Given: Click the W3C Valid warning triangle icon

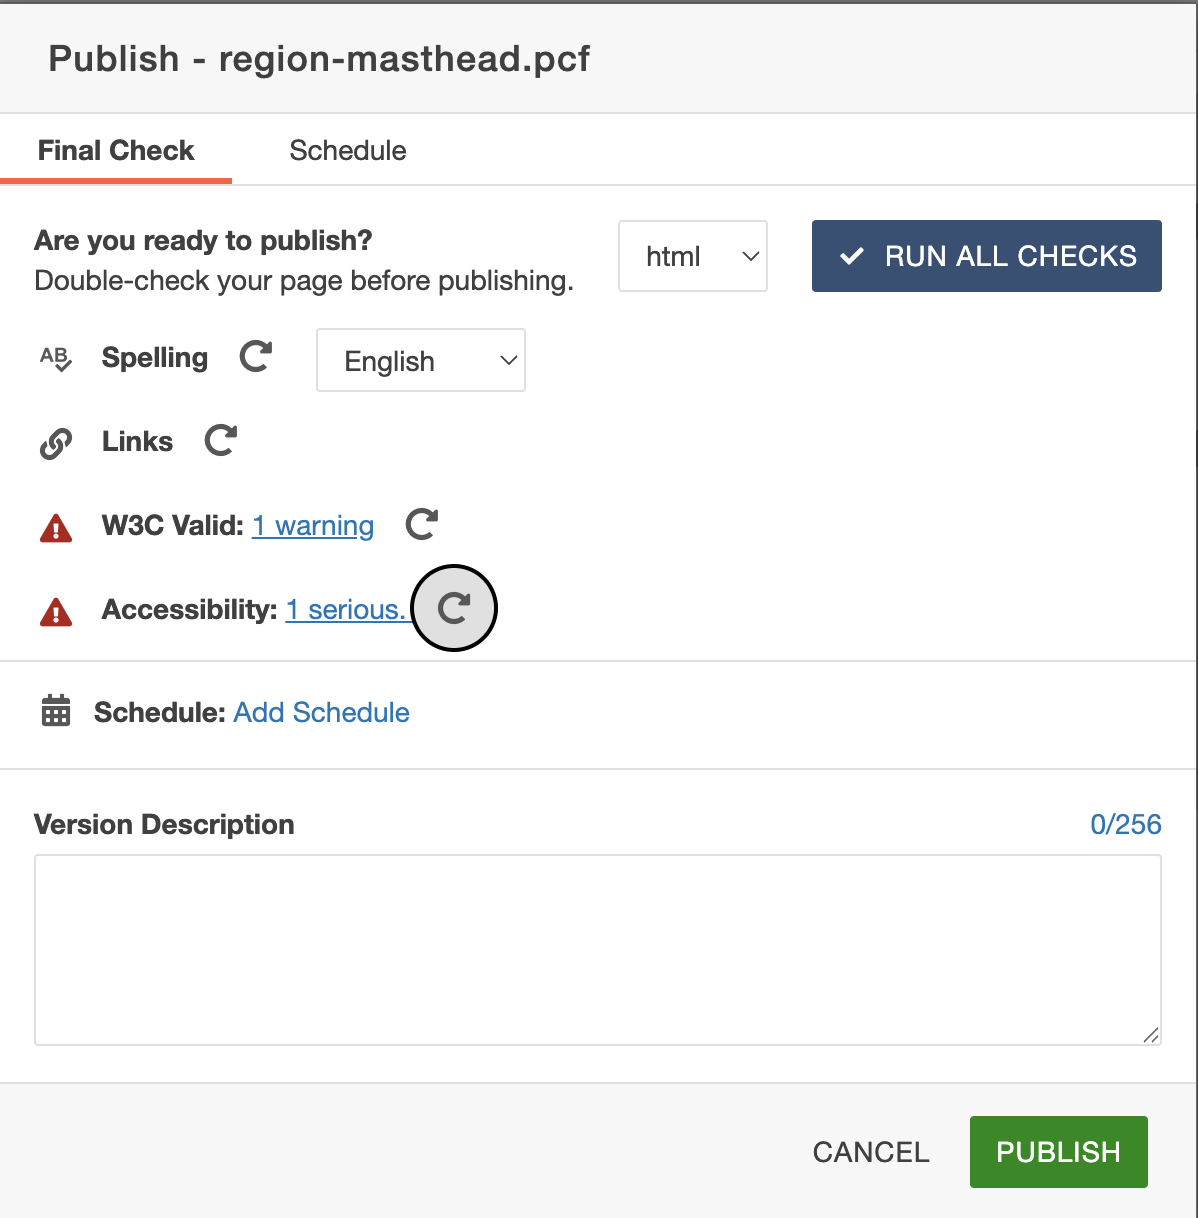Looking at the screenshot, I should 56,527.
